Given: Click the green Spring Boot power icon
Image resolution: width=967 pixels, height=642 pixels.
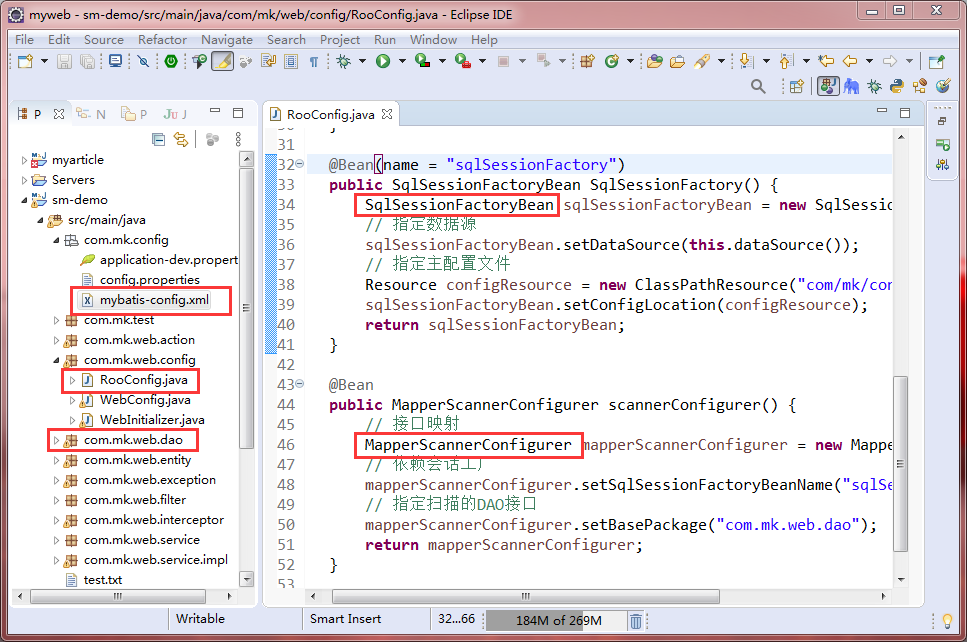Looking at the screenshot, I should pyautogui.click(x=171, y=61).
